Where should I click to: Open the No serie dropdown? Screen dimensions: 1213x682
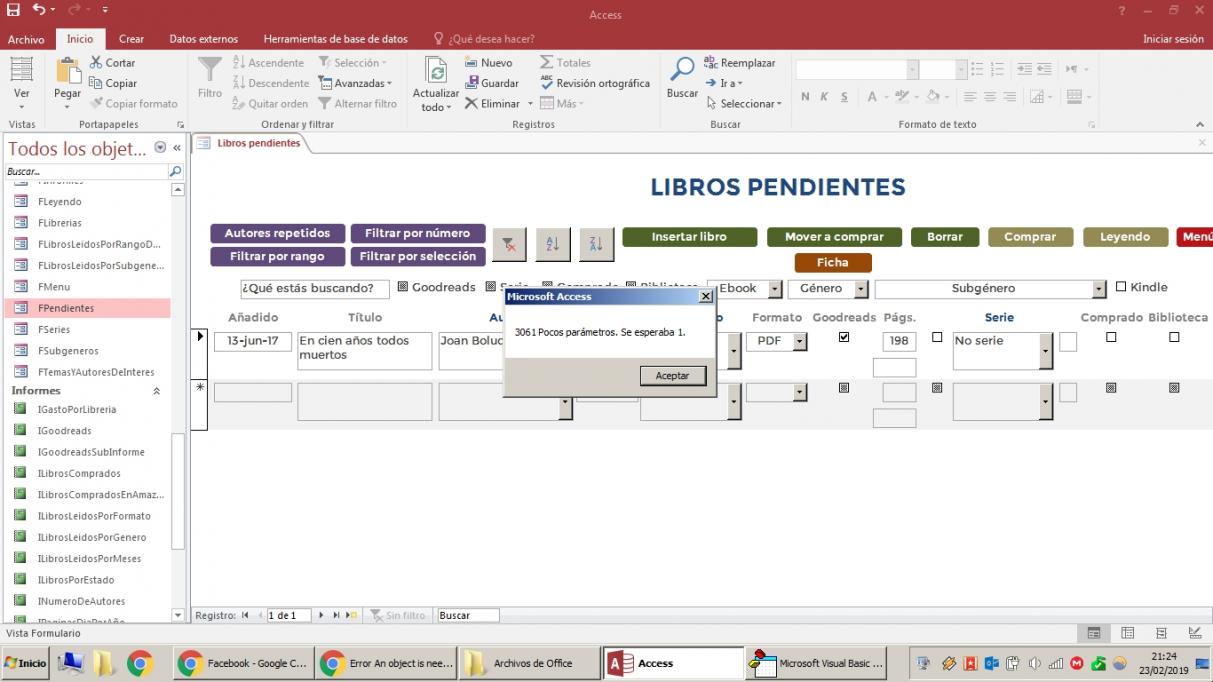coord(1046,351)
